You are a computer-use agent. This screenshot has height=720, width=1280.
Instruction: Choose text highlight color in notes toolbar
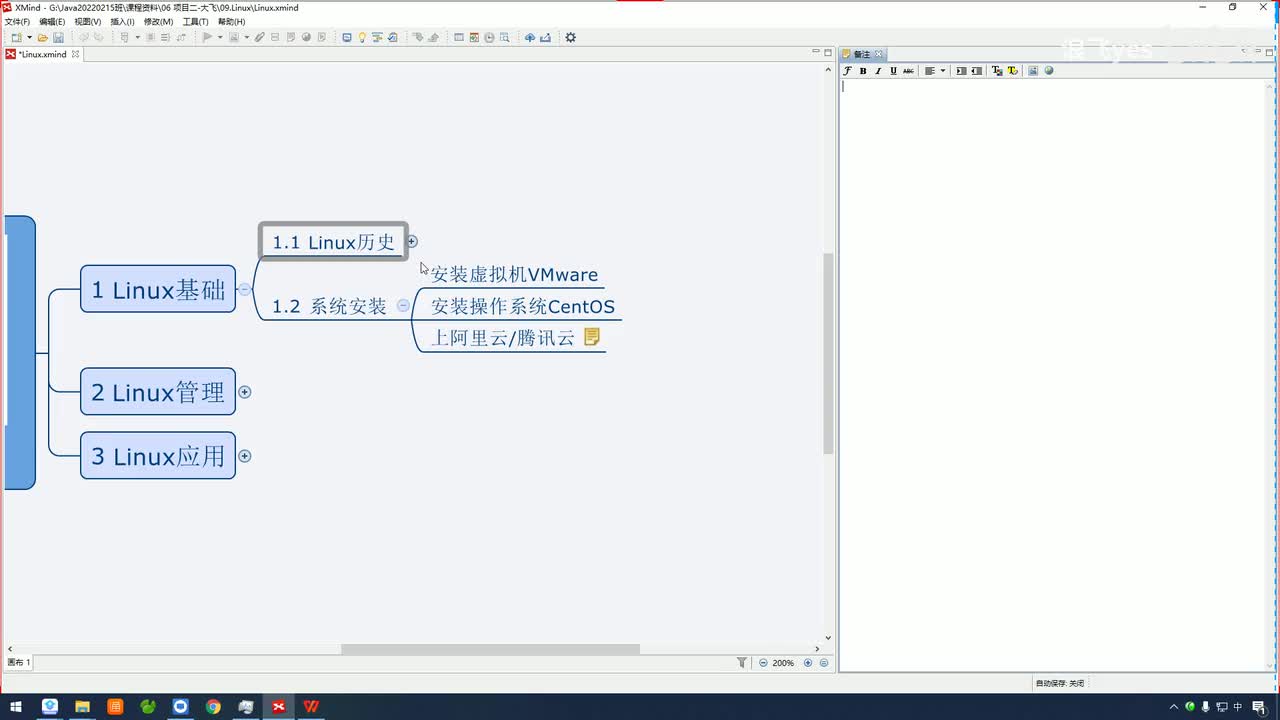tap(1012, 71)
